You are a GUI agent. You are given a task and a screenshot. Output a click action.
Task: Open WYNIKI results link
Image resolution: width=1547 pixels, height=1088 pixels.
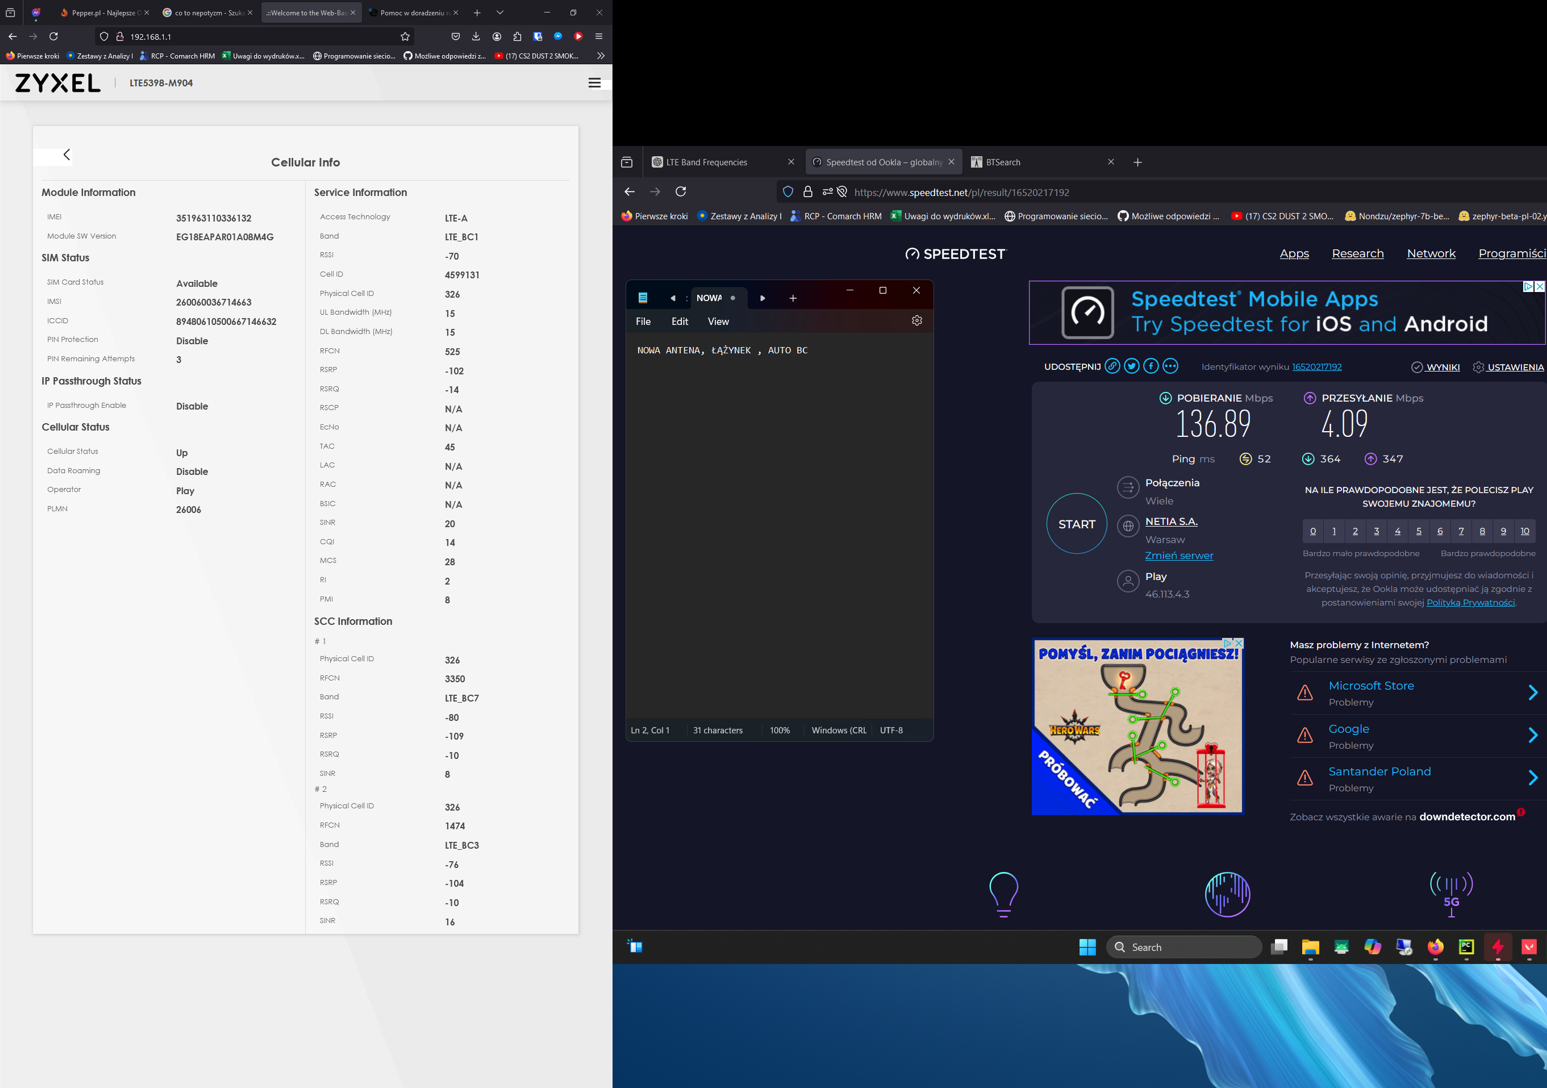pyautogui.click(x=1435, y=367)
